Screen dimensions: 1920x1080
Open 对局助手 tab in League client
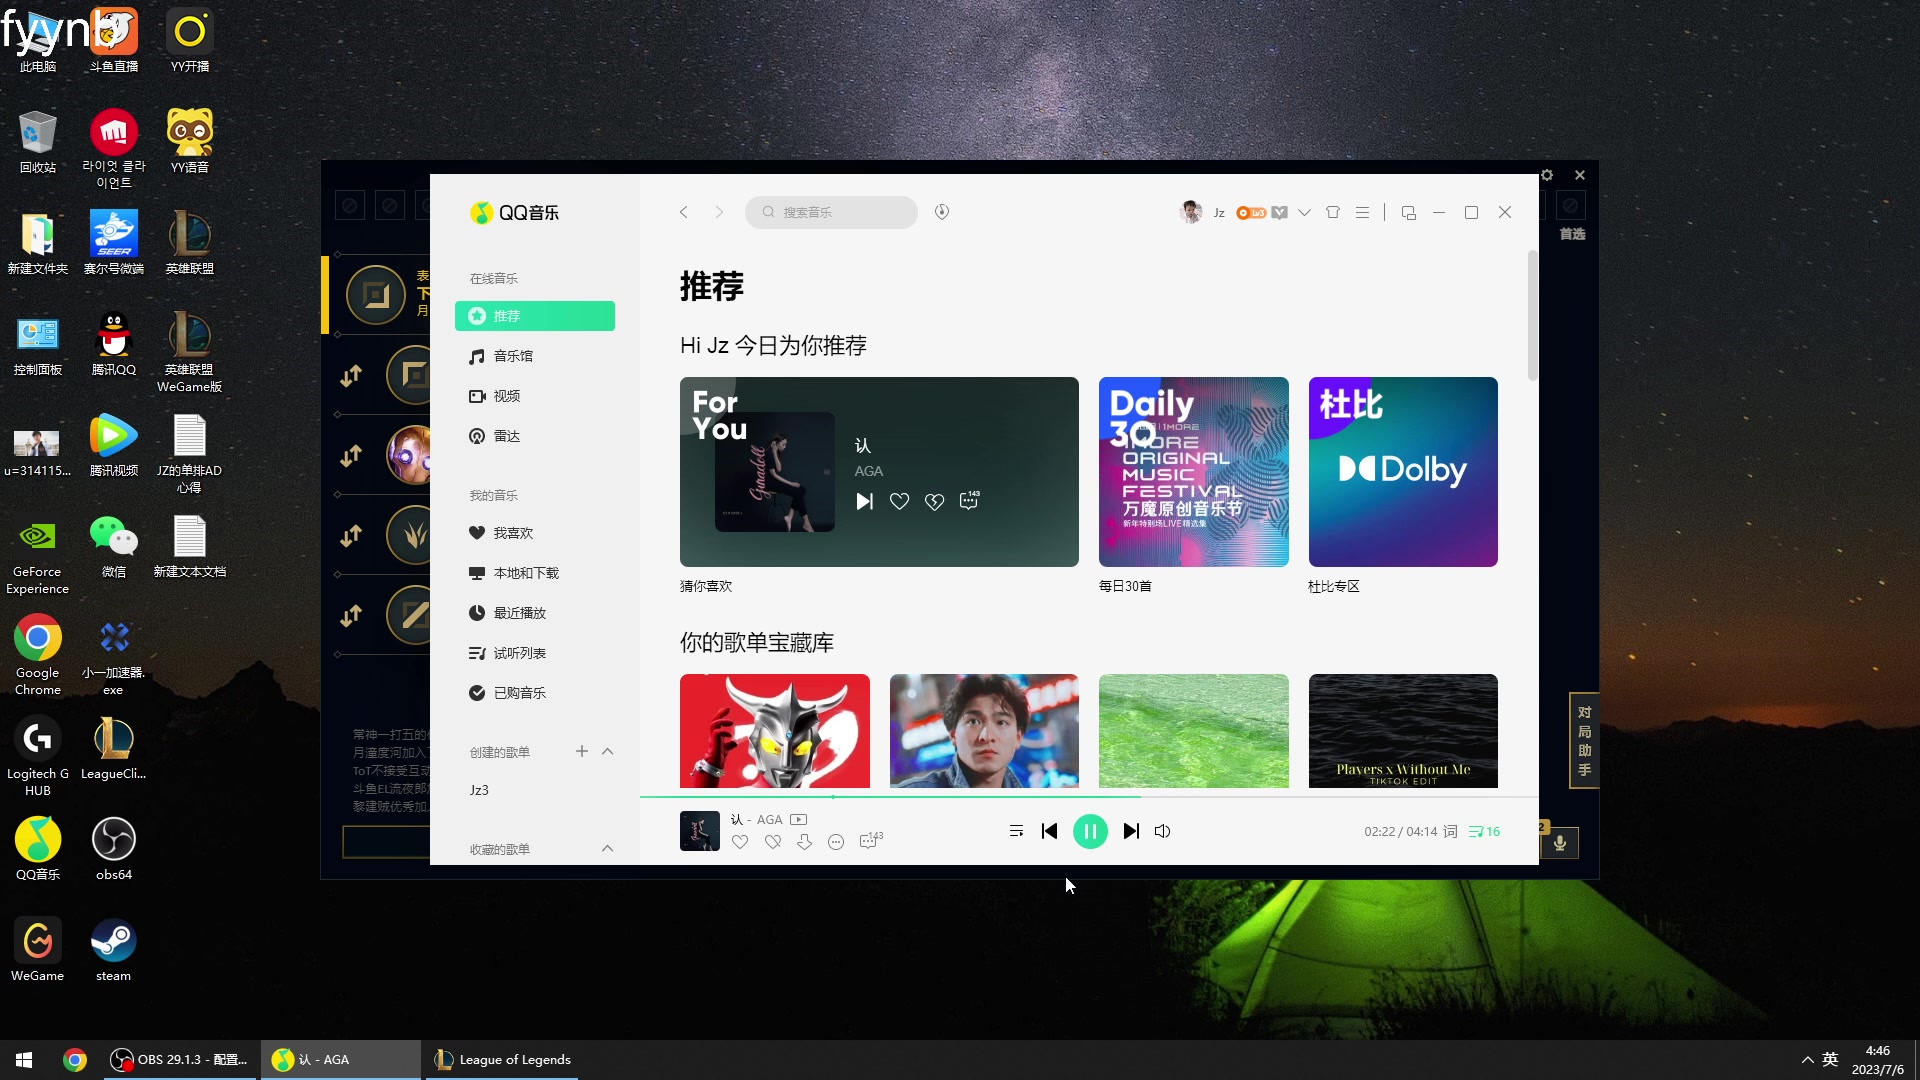click(x=1584, y=741)
